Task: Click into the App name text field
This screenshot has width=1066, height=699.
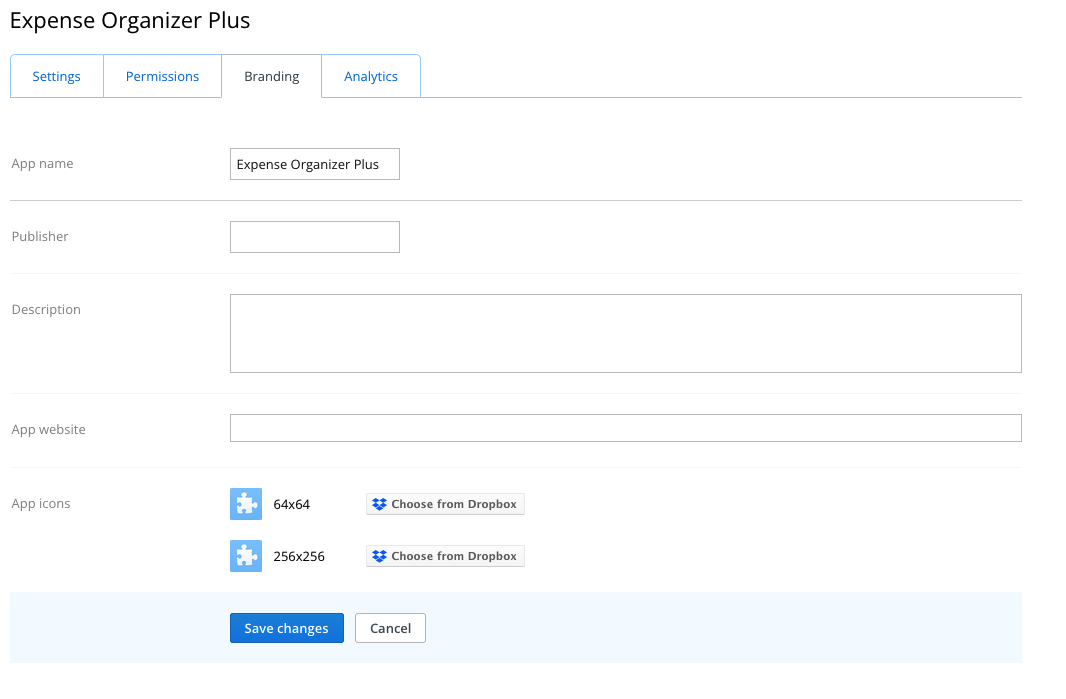Action: click(x=314, y=164)
